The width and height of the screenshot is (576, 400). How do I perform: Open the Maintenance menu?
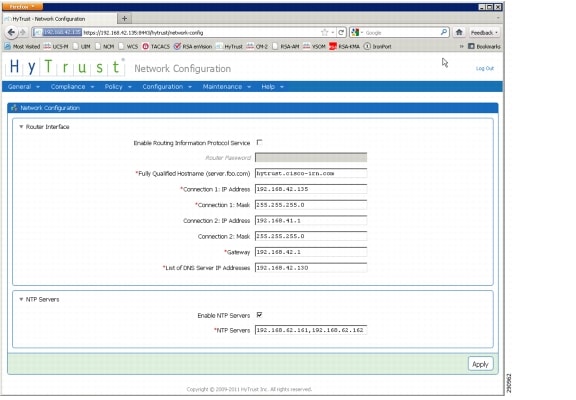coord(227,87)
